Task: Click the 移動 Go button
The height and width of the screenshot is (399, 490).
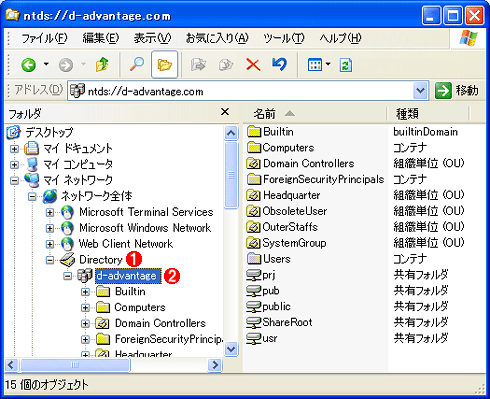Action: (456, 91)
